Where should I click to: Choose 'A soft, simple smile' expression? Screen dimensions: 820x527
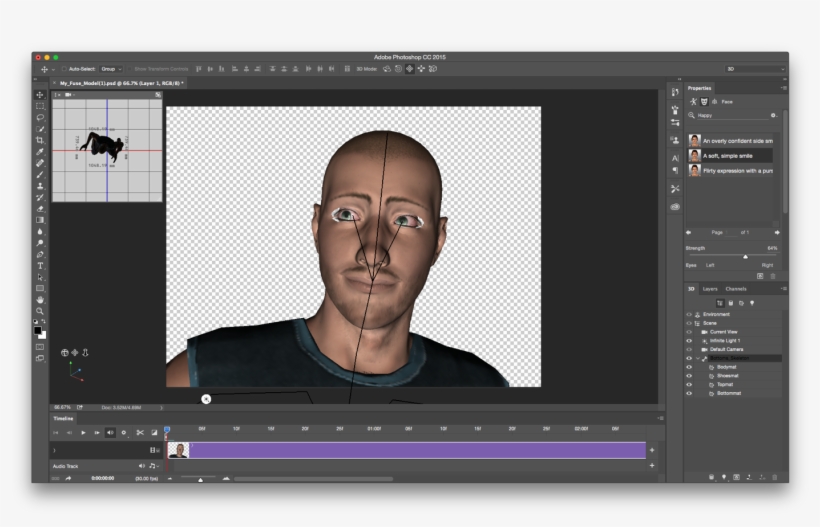[730, 156]
